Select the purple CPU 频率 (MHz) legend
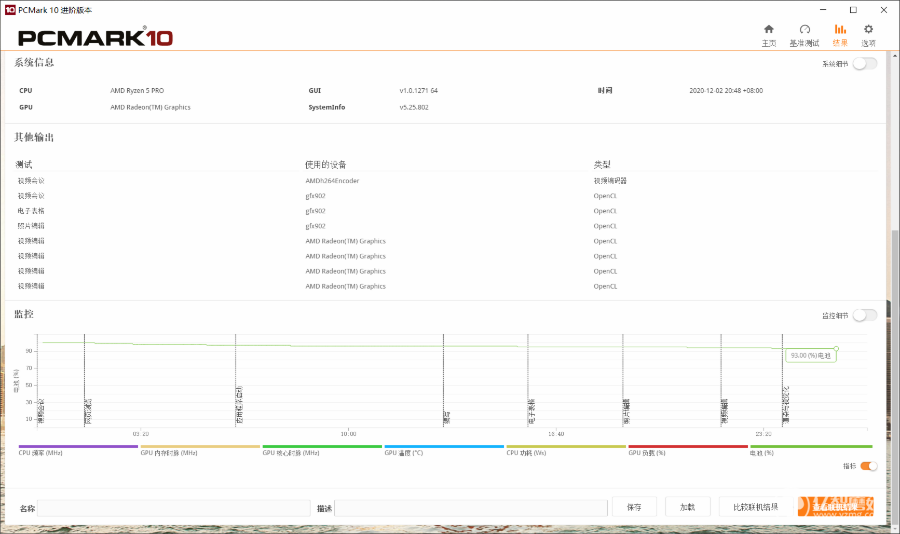Image resolution: width=900 pixels, height=534 pixels. tap(78, 450)
